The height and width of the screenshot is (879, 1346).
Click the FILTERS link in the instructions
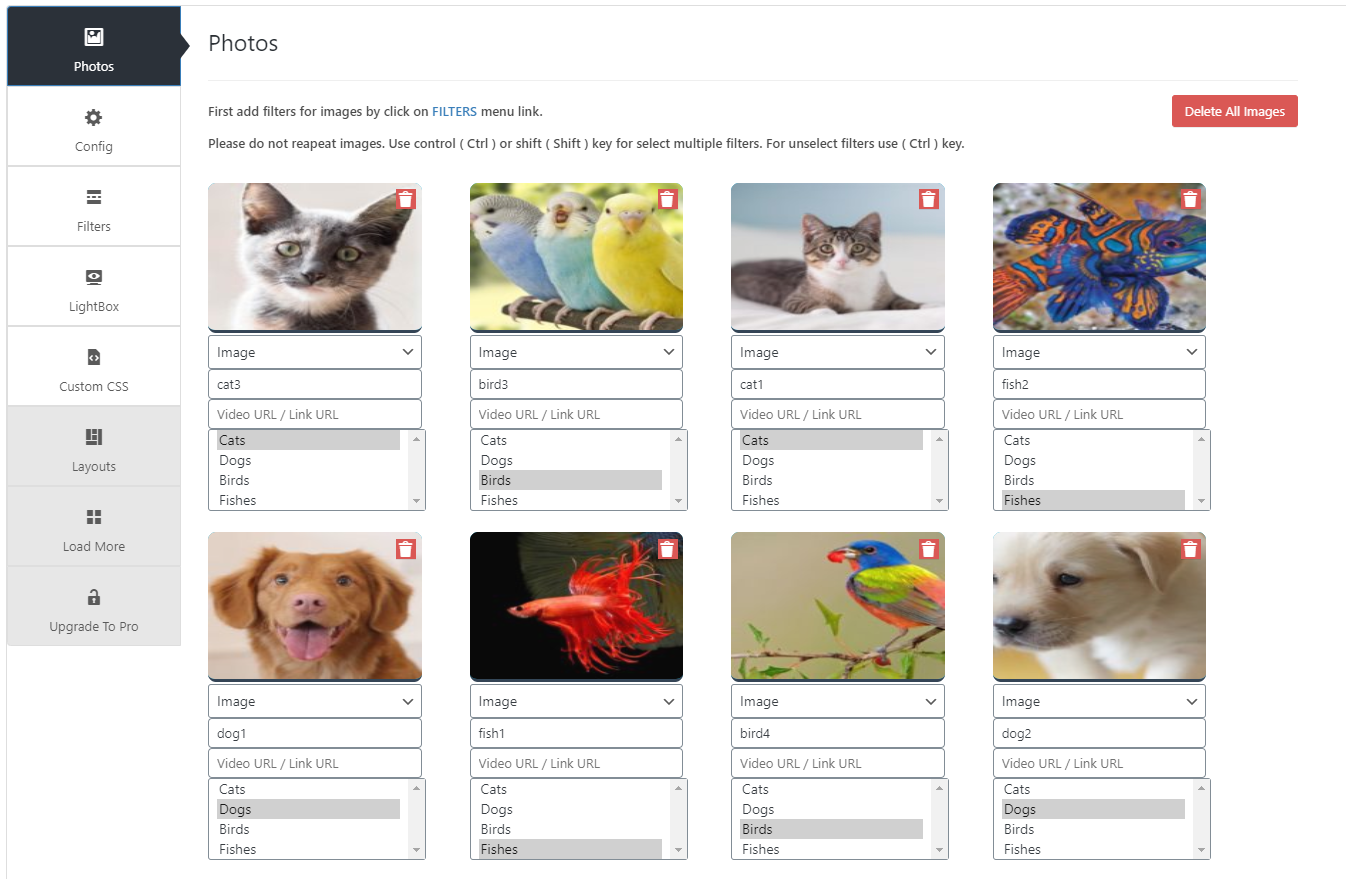point(454,111)
